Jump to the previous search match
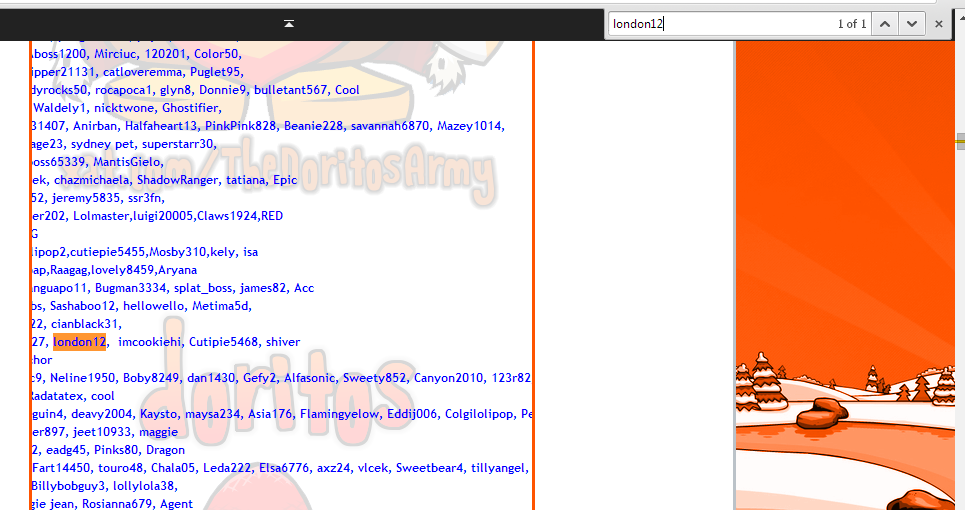This screenshot has width=965, height=510. (x=885, y=23)
